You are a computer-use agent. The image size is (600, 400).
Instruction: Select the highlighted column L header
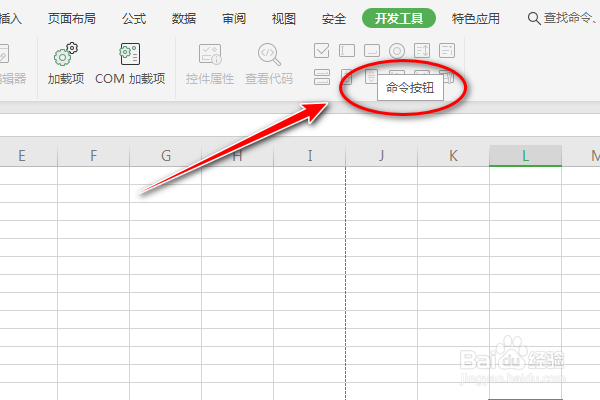(525, 156)
